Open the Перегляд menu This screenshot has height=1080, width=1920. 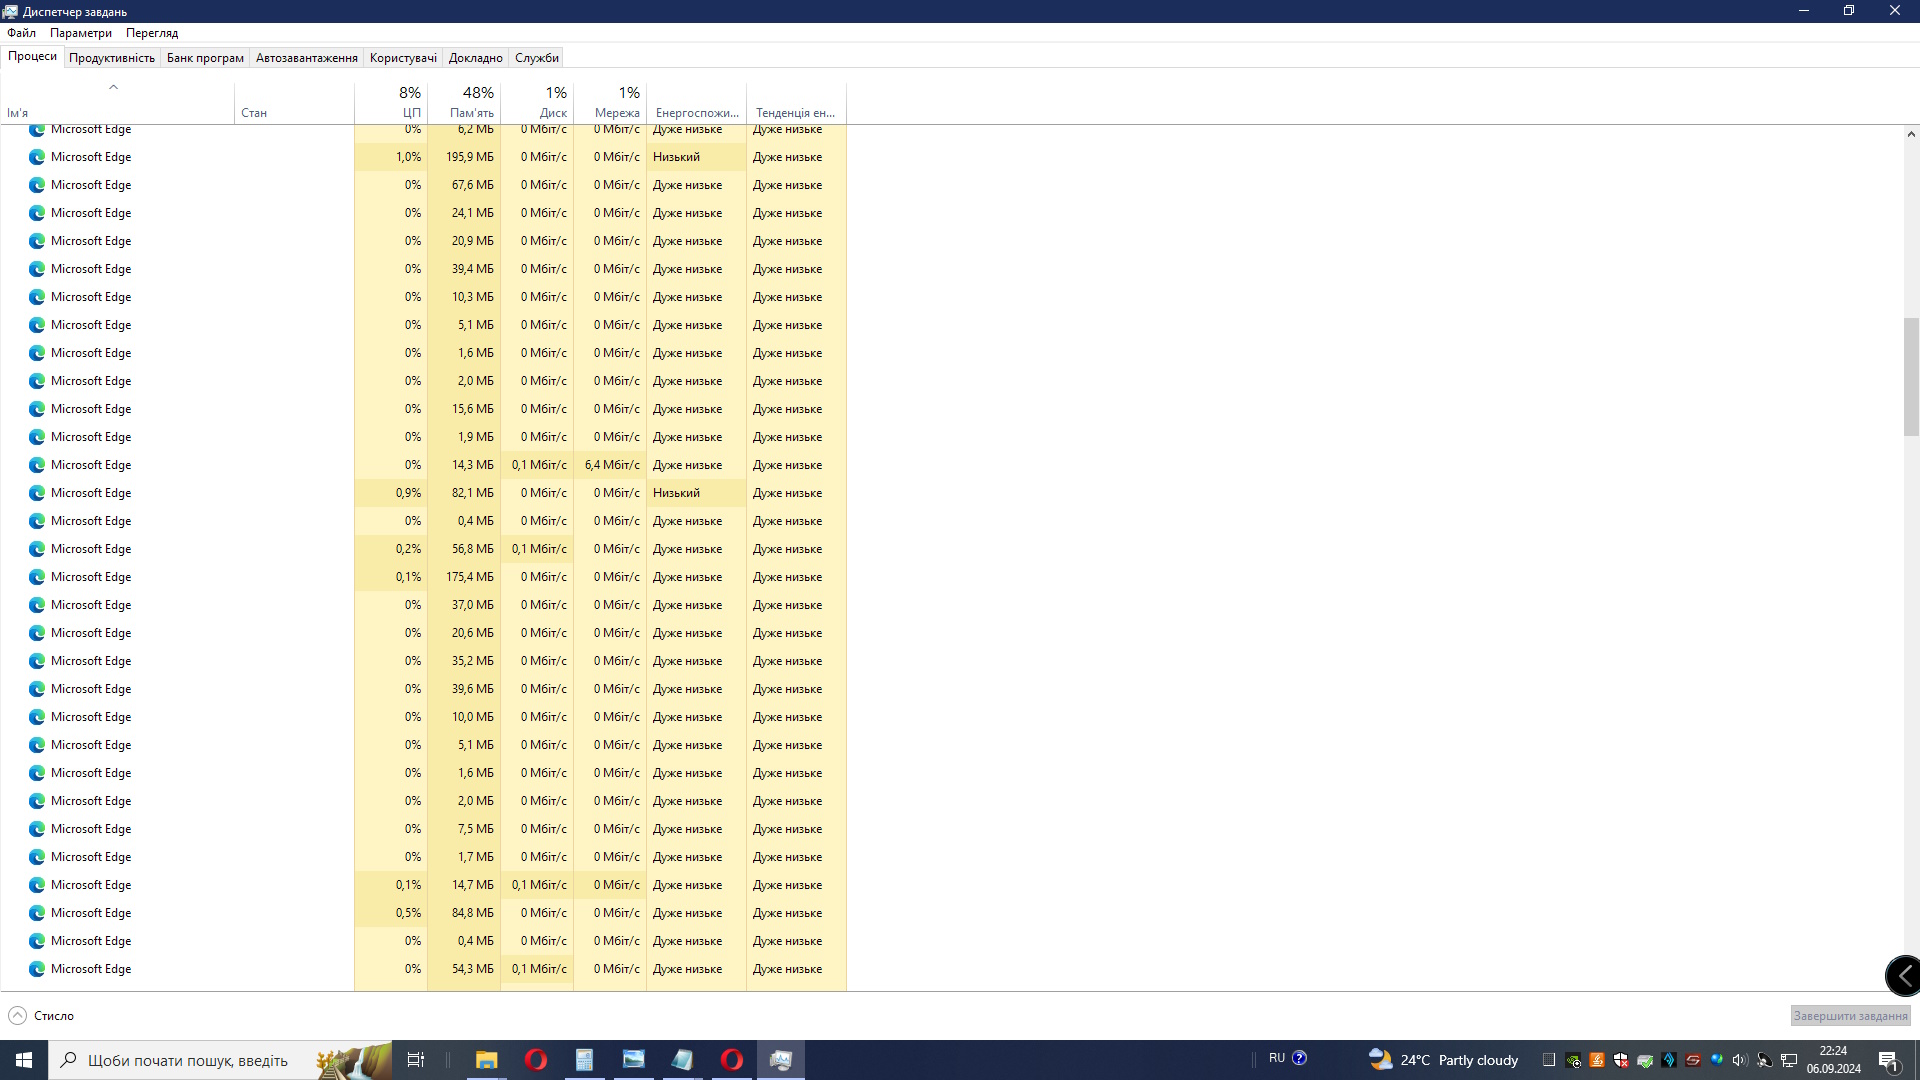152,33
